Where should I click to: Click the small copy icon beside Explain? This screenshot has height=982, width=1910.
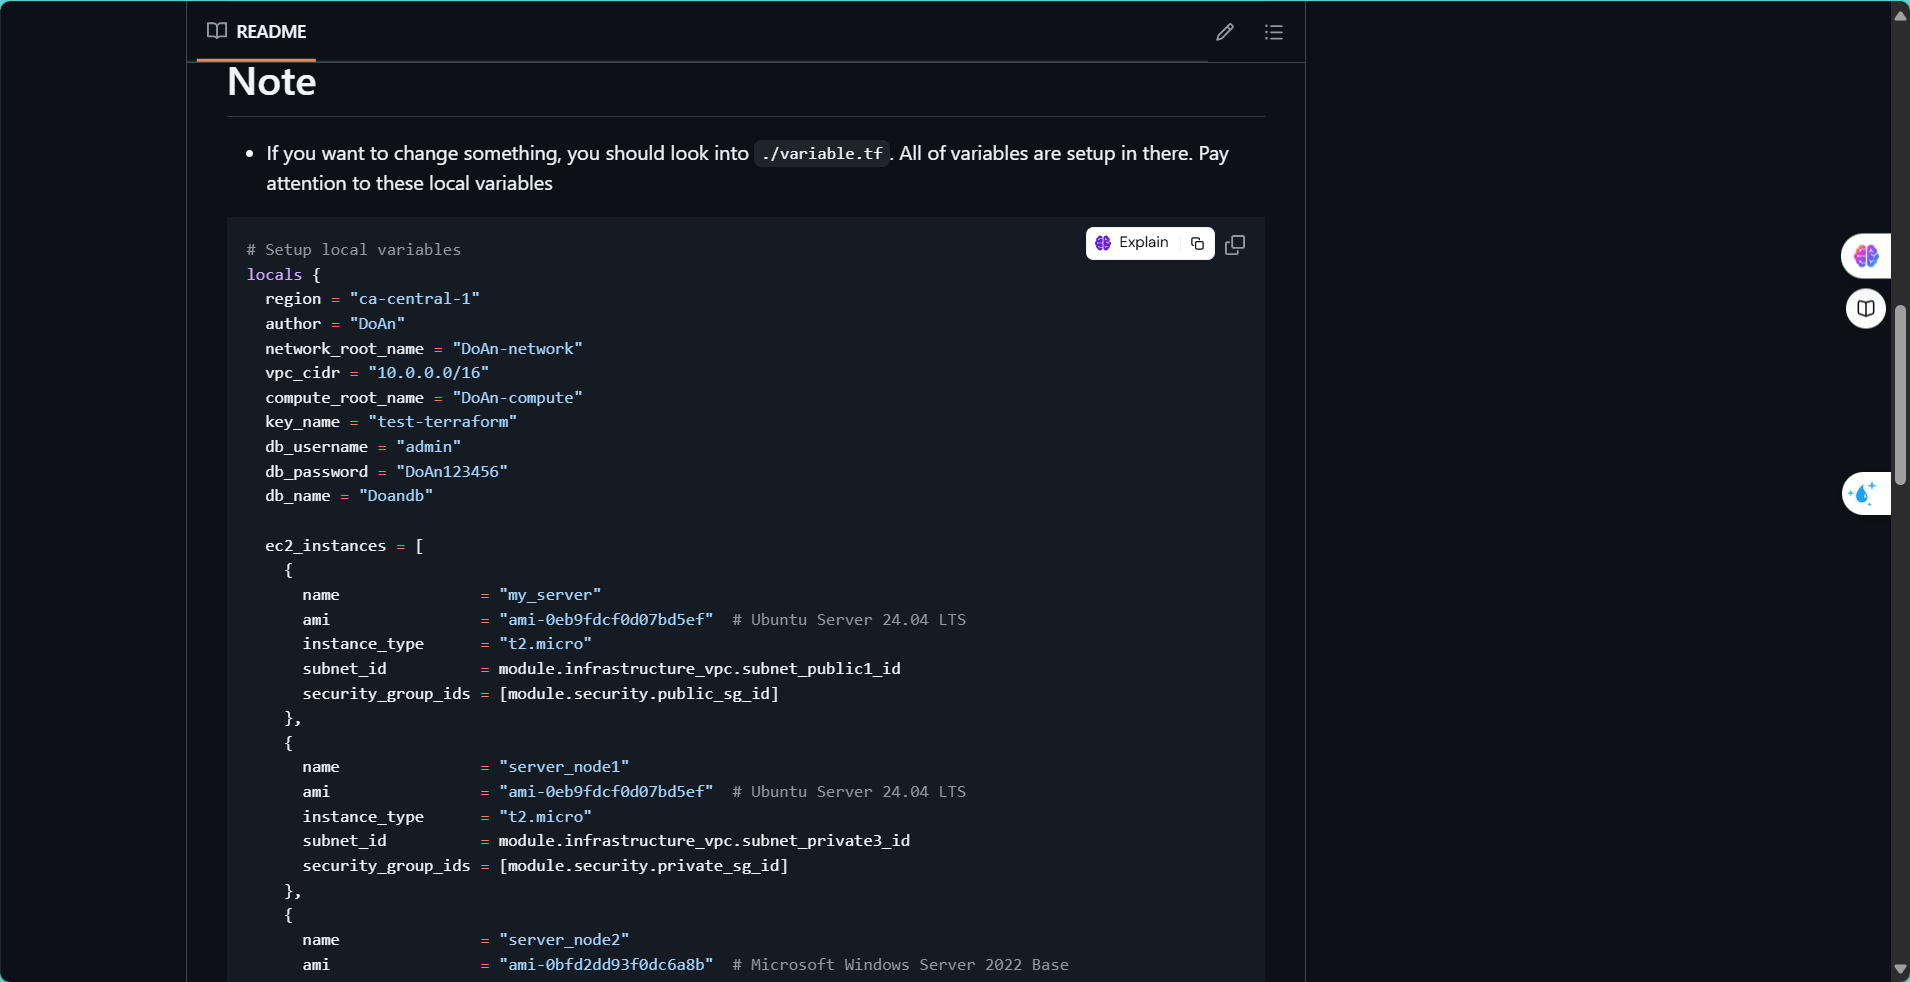pyautogui.click(x=1197, y=243)
